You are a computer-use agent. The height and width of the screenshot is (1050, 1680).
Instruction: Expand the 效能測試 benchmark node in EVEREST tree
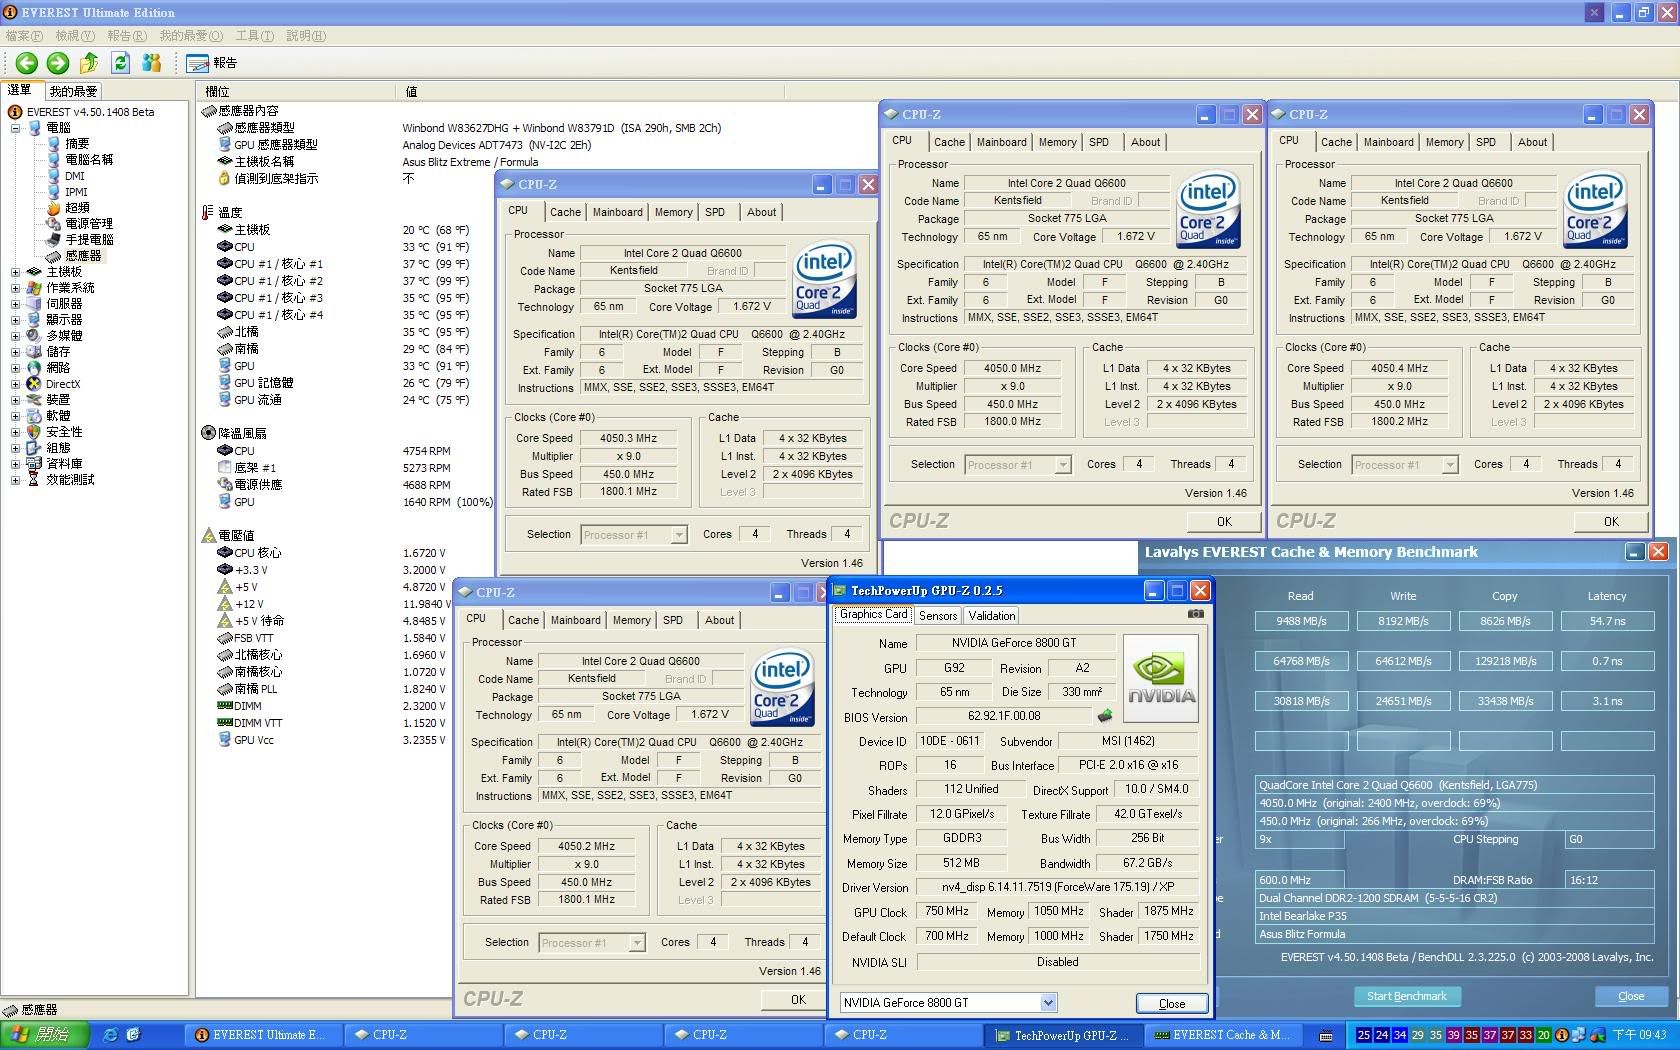point(15,480)
